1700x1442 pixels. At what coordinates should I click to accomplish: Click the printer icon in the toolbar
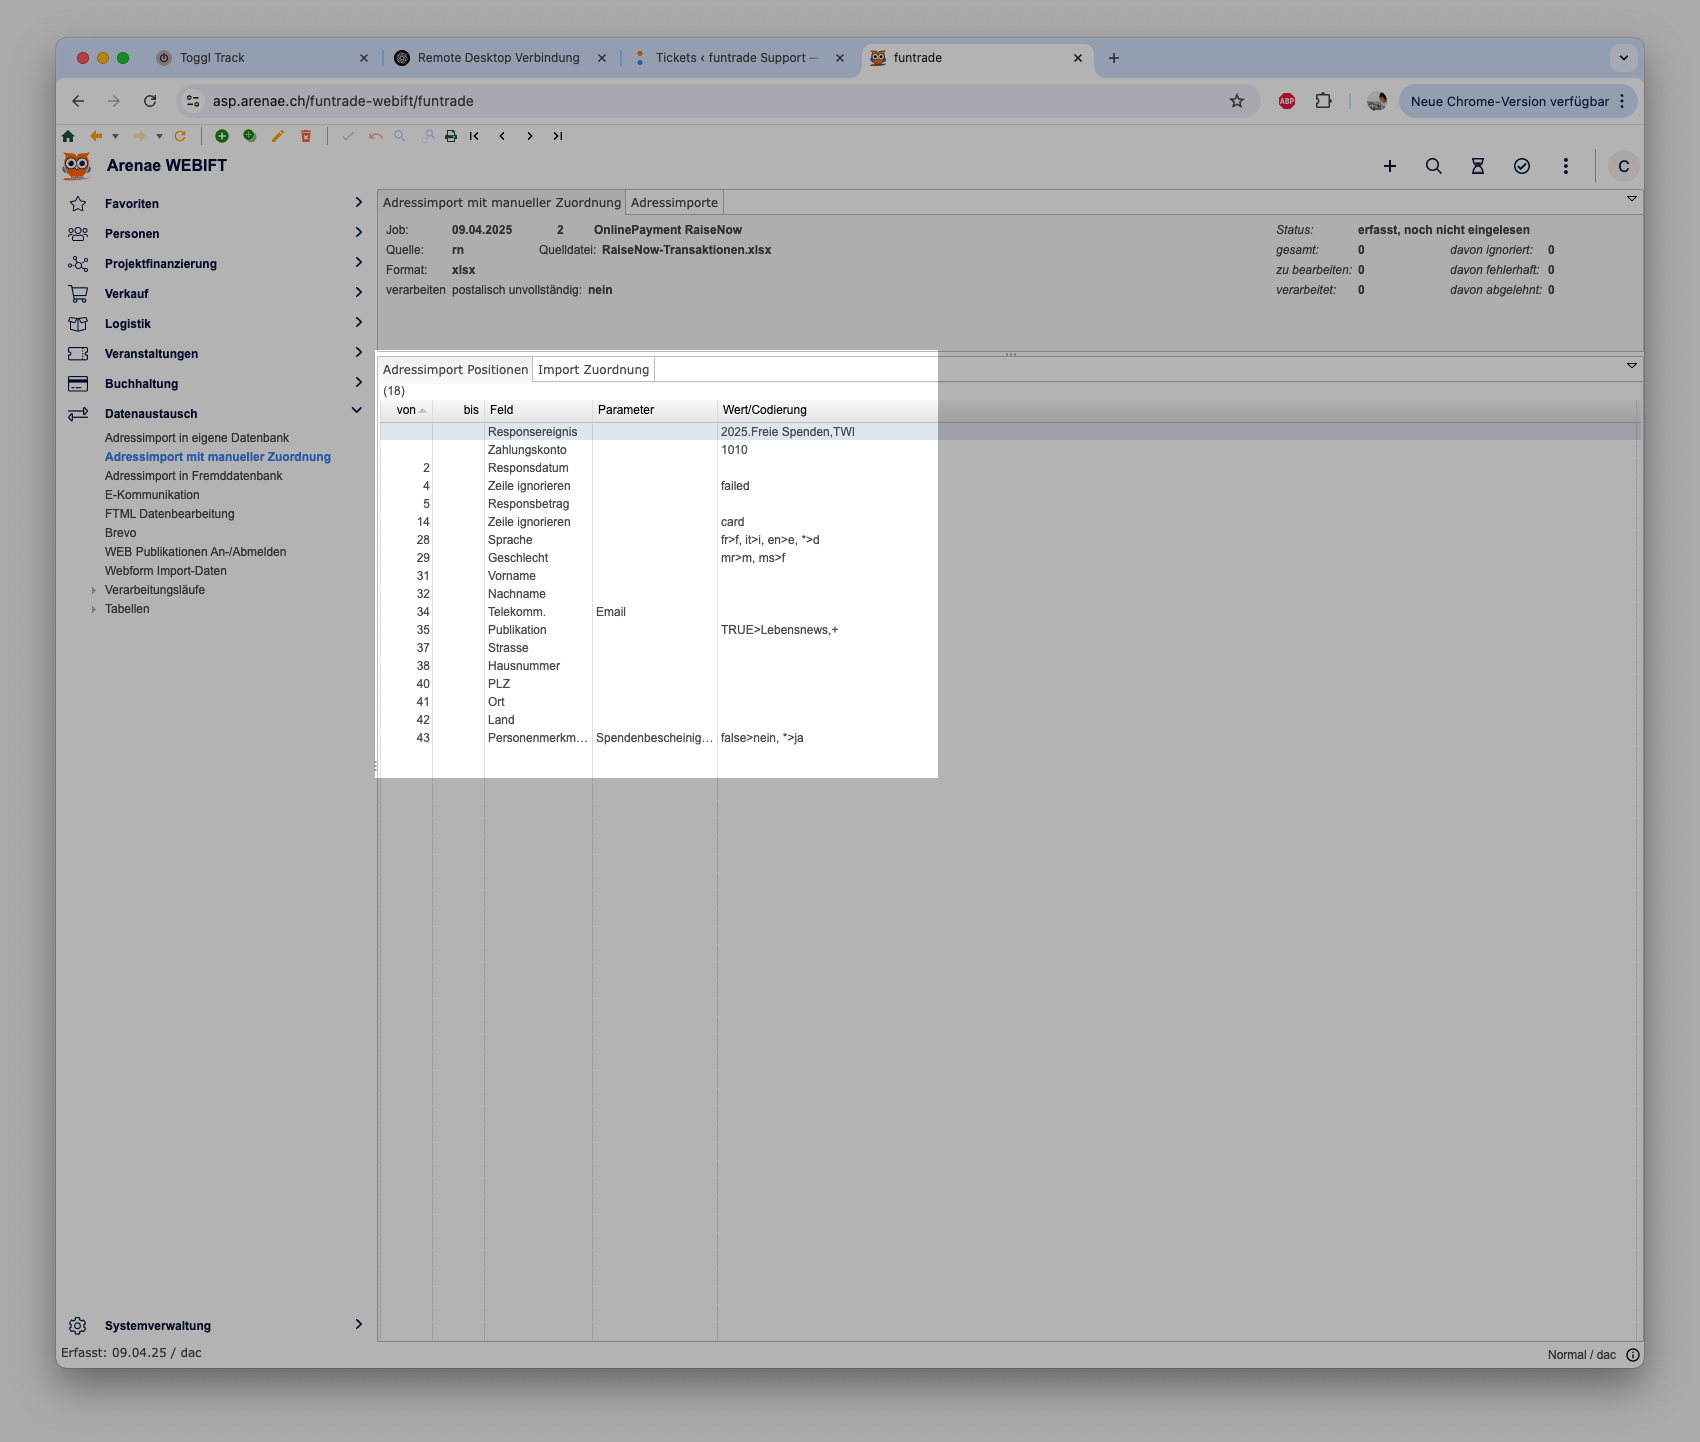[x=451, y=136]
